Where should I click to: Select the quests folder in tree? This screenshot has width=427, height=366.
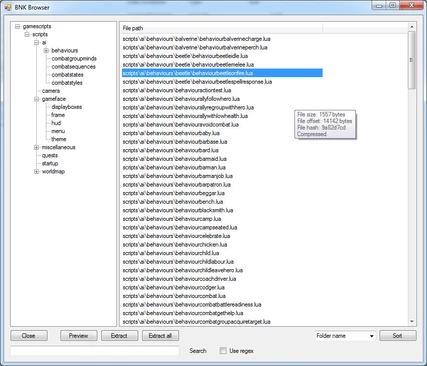[x=50, y=155]
